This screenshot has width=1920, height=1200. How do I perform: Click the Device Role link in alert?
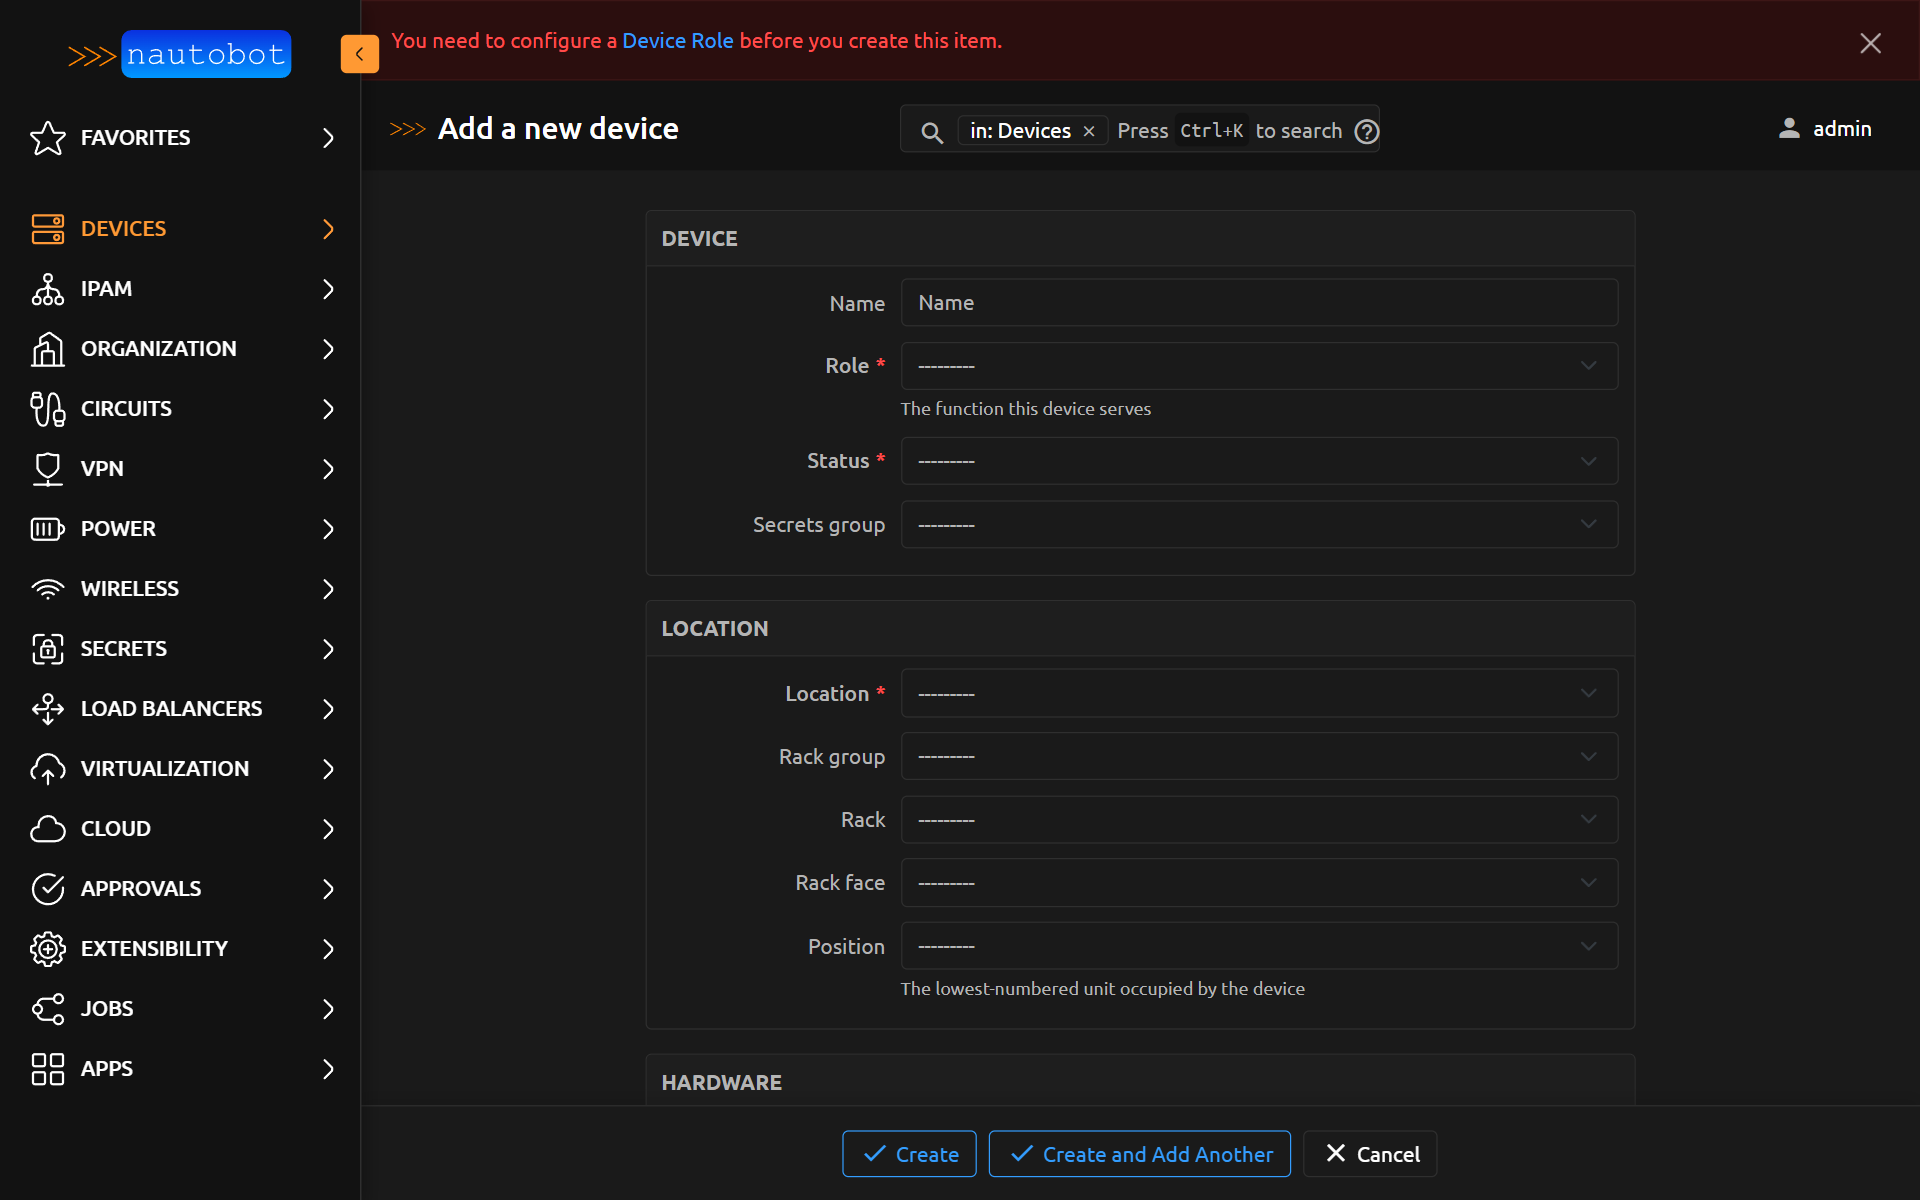[677, 41]
